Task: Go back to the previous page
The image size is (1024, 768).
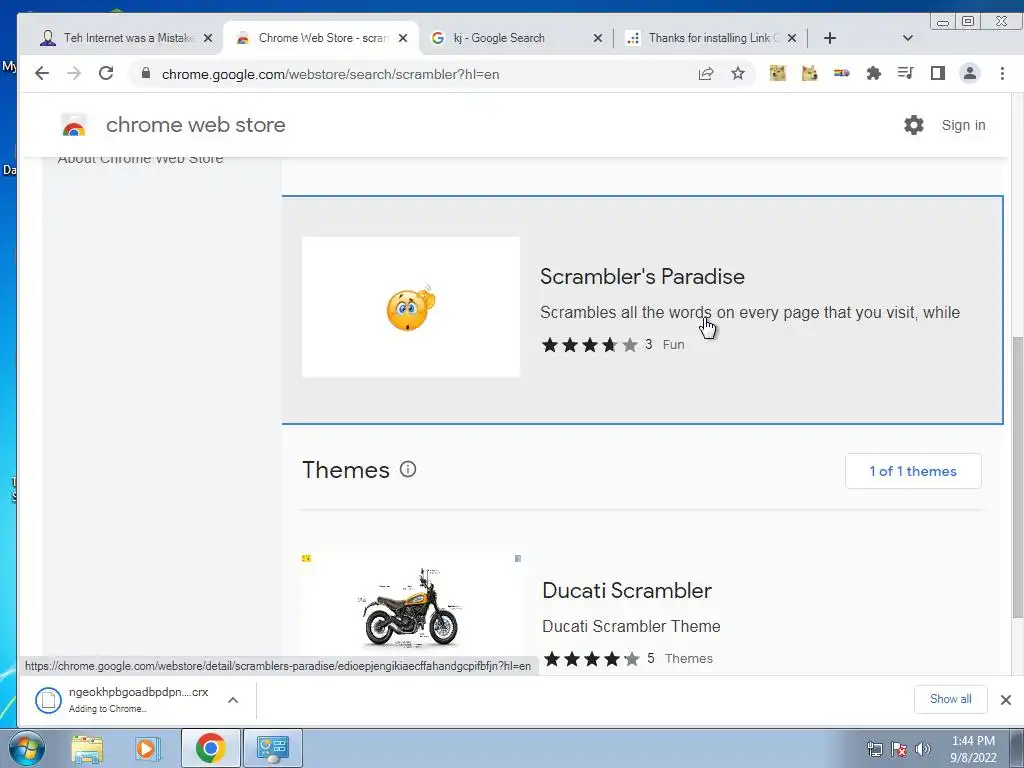Action: (x=42, y=74)
